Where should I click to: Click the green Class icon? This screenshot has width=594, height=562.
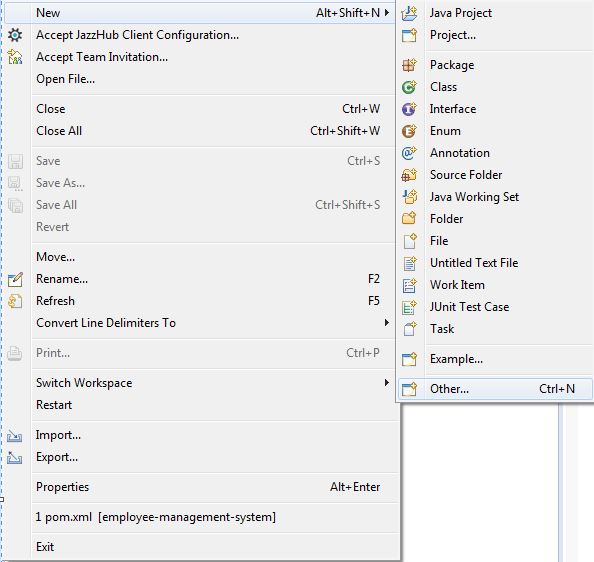coord(409,87)
